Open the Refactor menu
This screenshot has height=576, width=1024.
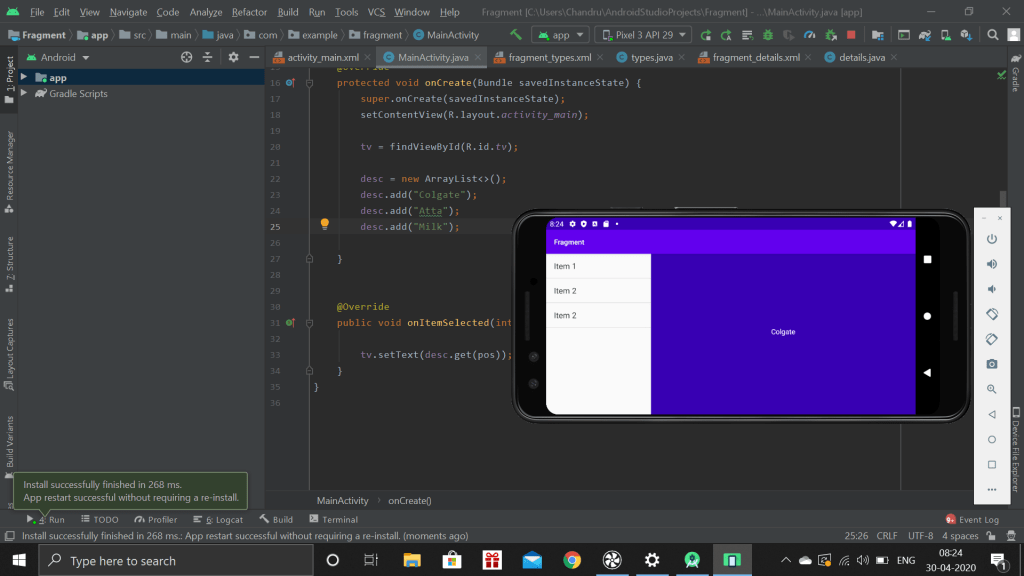pos(249,12)
